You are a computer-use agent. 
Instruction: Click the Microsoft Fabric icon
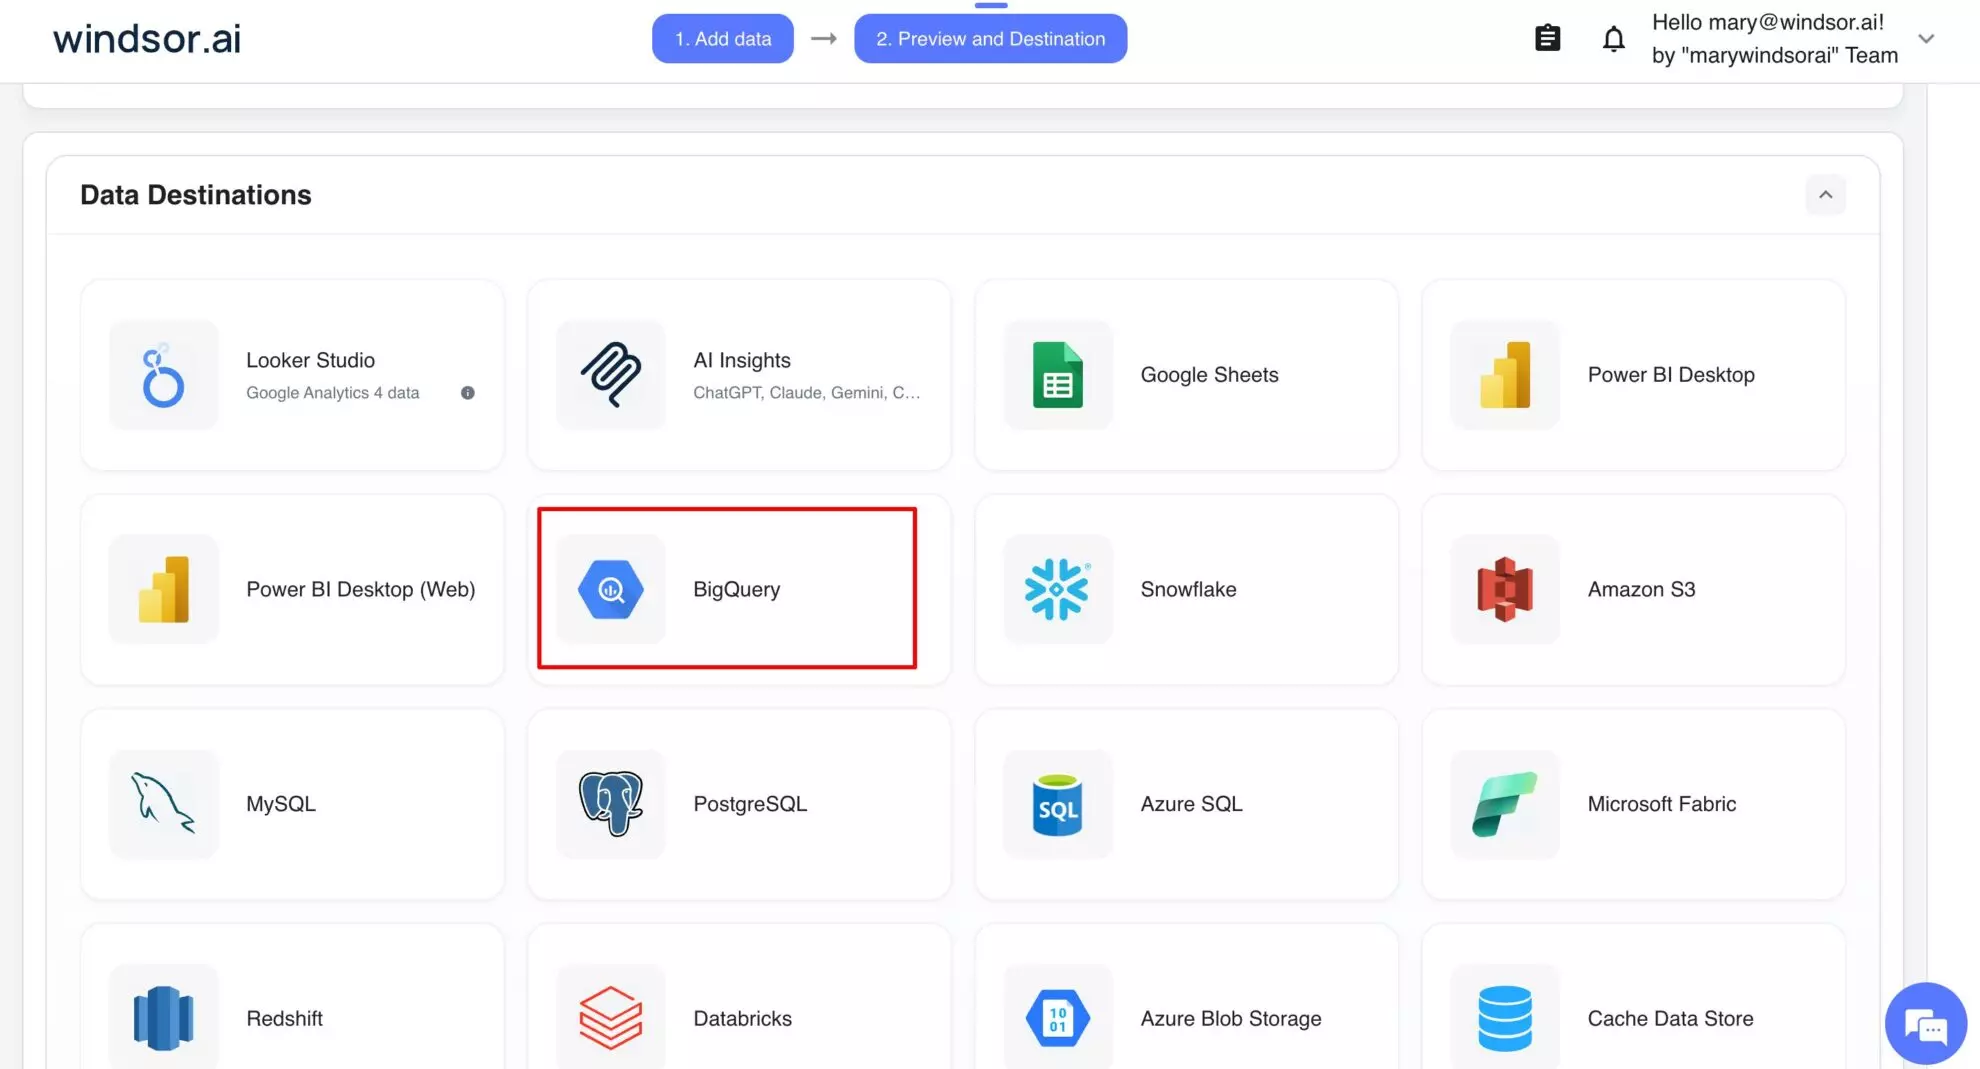(x=1504, y=804)
